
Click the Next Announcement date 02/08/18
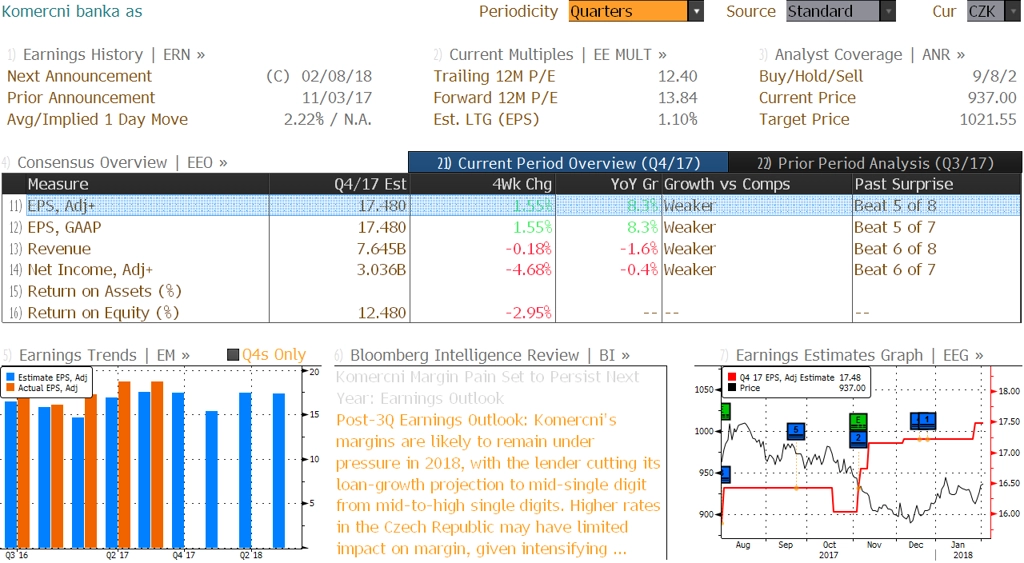tap(336, 76)
